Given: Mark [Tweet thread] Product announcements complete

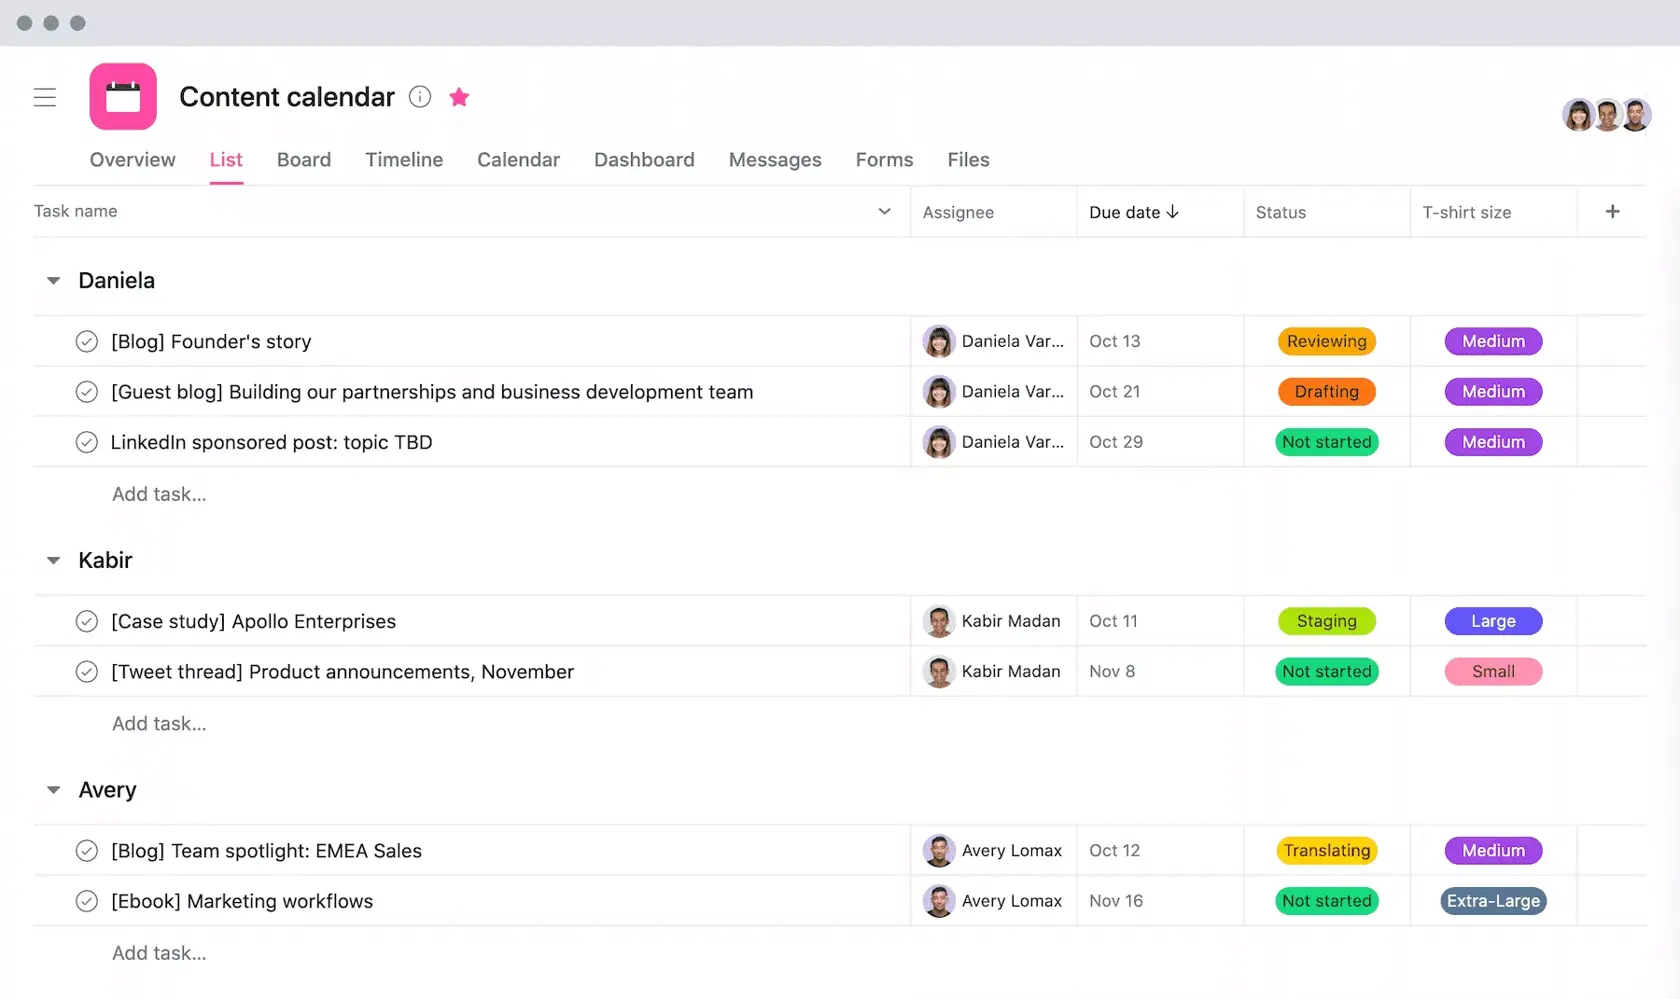Looking at the screenshot, I should [86, 671].
